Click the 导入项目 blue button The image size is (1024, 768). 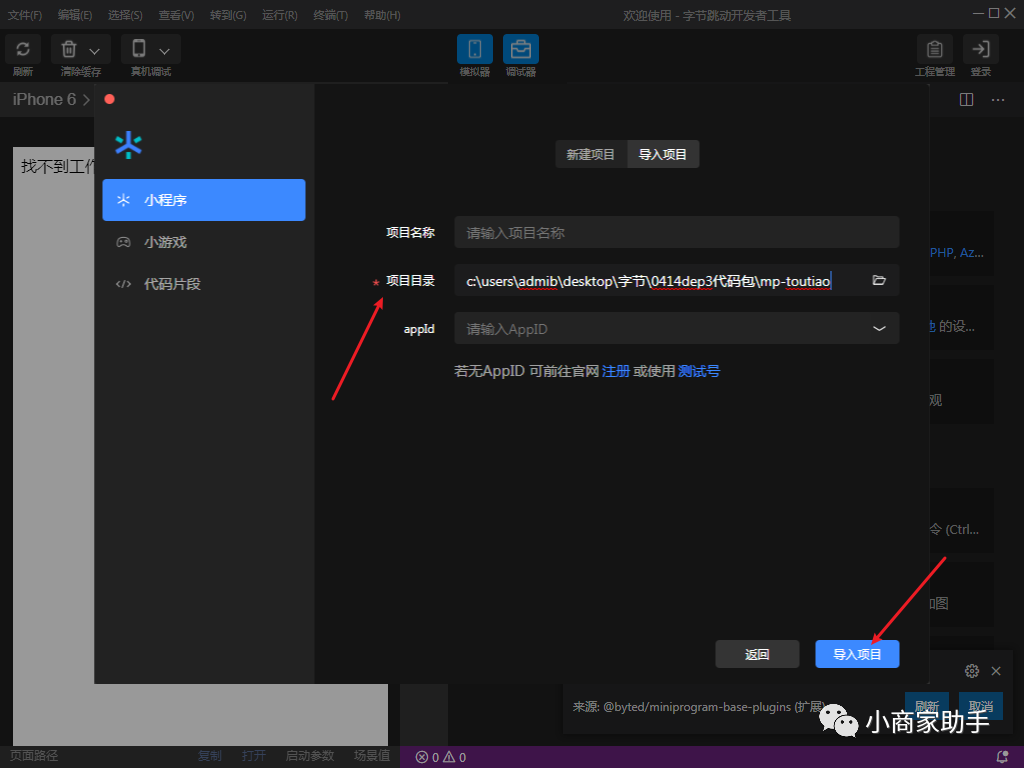(x=857, y=654)
